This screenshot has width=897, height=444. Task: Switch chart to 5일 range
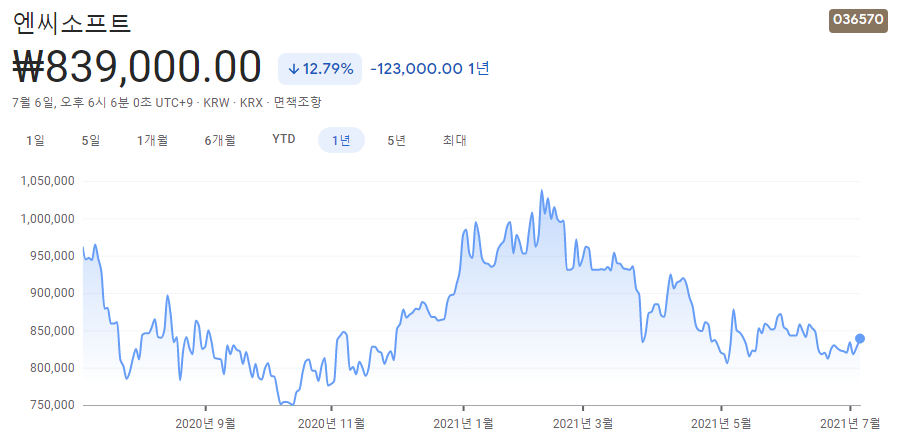91,140
